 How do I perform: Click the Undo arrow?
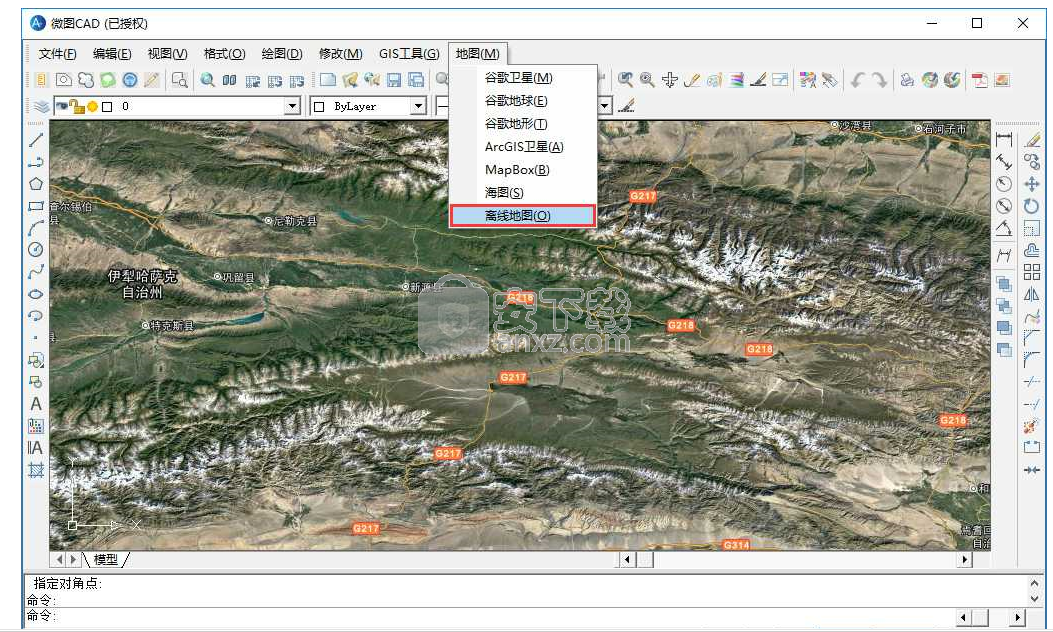[x=858, y=81]
